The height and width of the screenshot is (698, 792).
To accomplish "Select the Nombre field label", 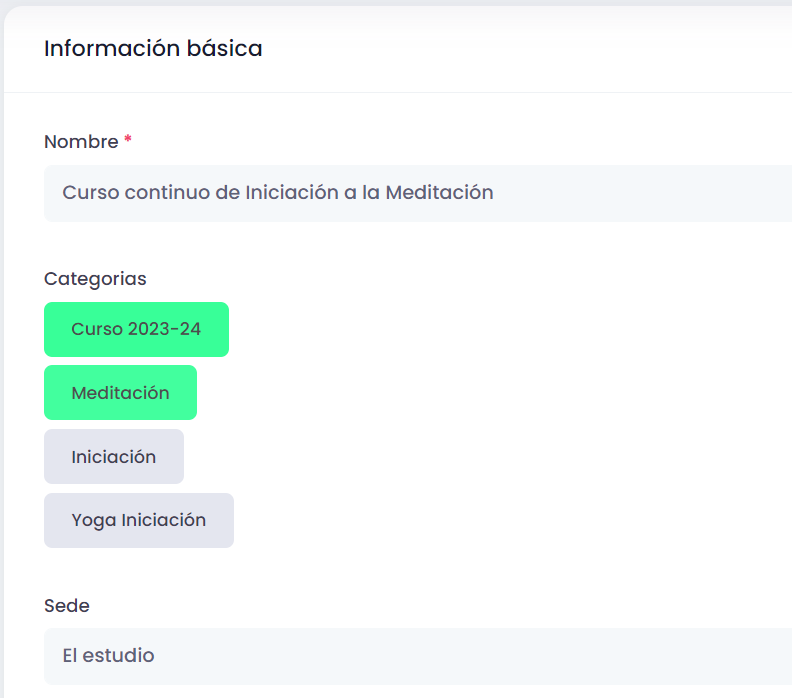I will coord(81,142).
